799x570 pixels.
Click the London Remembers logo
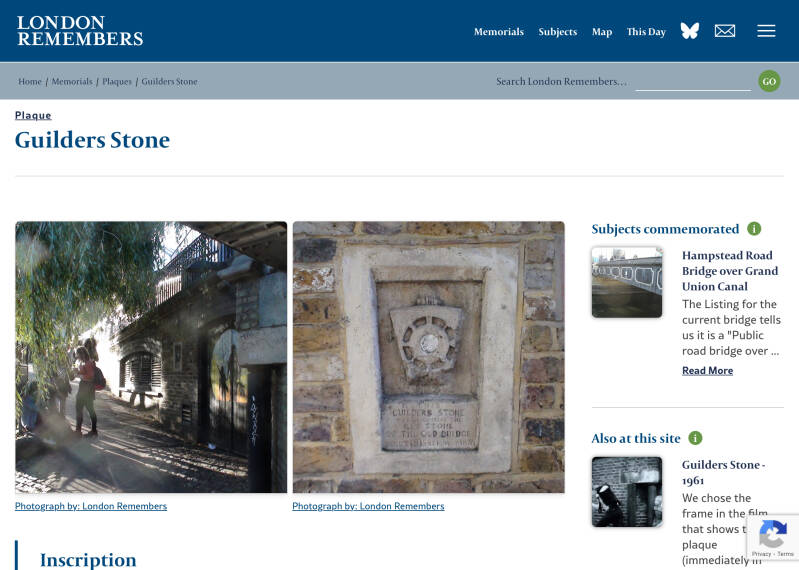click(x=80, y=31)
